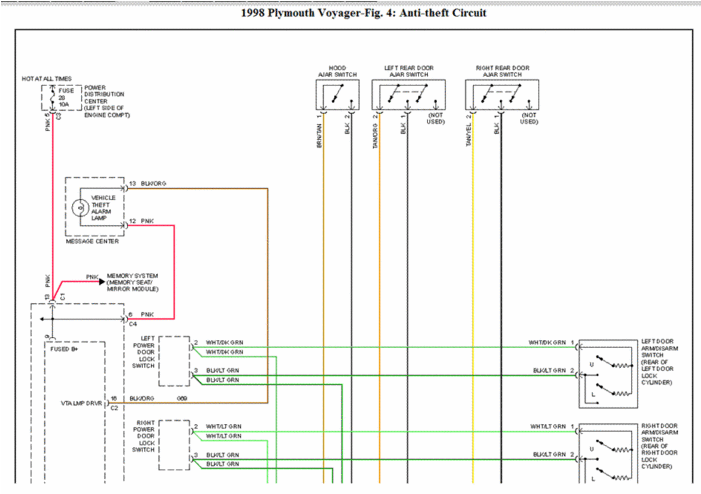701x494 pixels.
Task: Select the 'C4' connector label
Action: coord(133,325)
